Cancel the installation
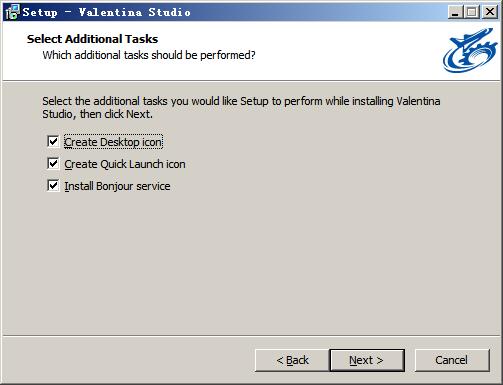The height and width of the screenshot is (385, 503). pos(452,360)
